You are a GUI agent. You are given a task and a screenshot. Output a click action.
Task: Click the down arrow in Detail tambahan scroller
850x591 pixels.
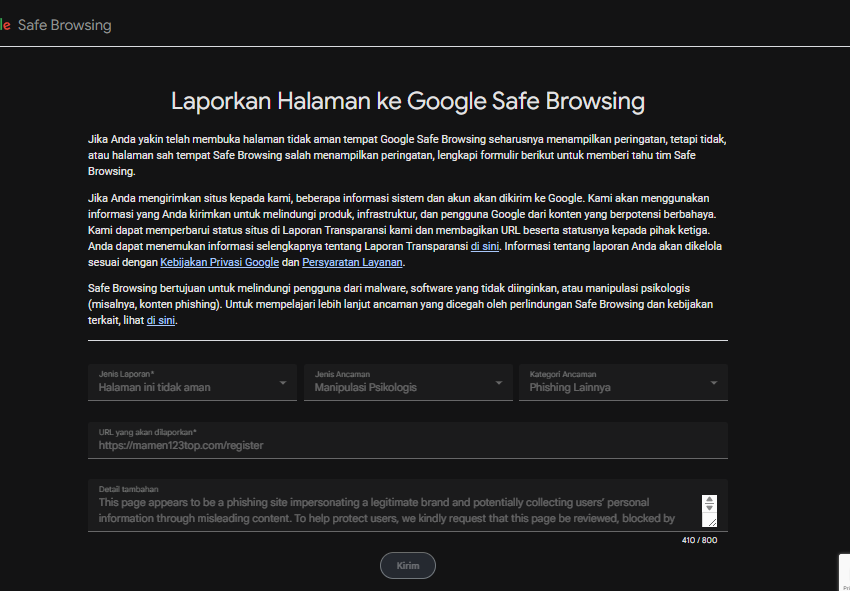tap(709, 508)
